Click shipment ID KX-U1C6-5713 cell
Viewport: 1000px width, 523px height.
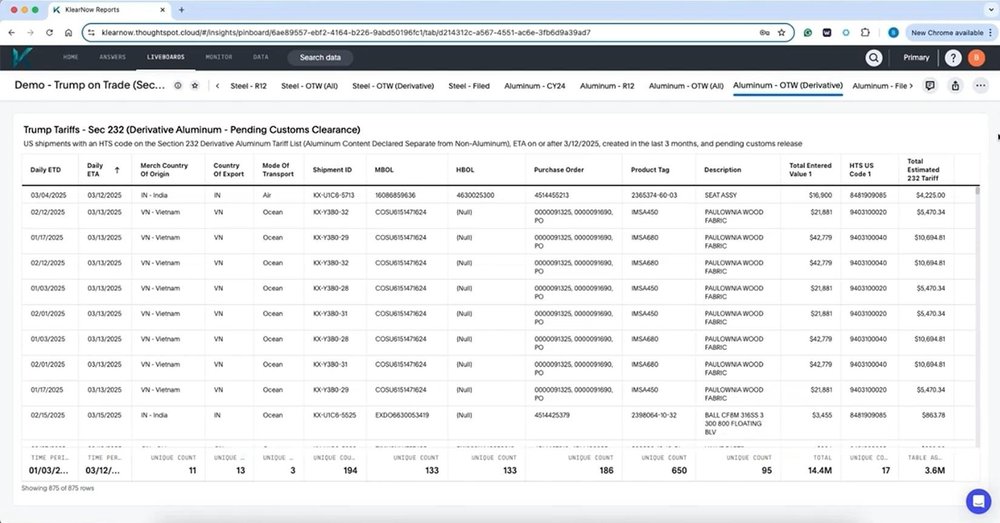334,195
